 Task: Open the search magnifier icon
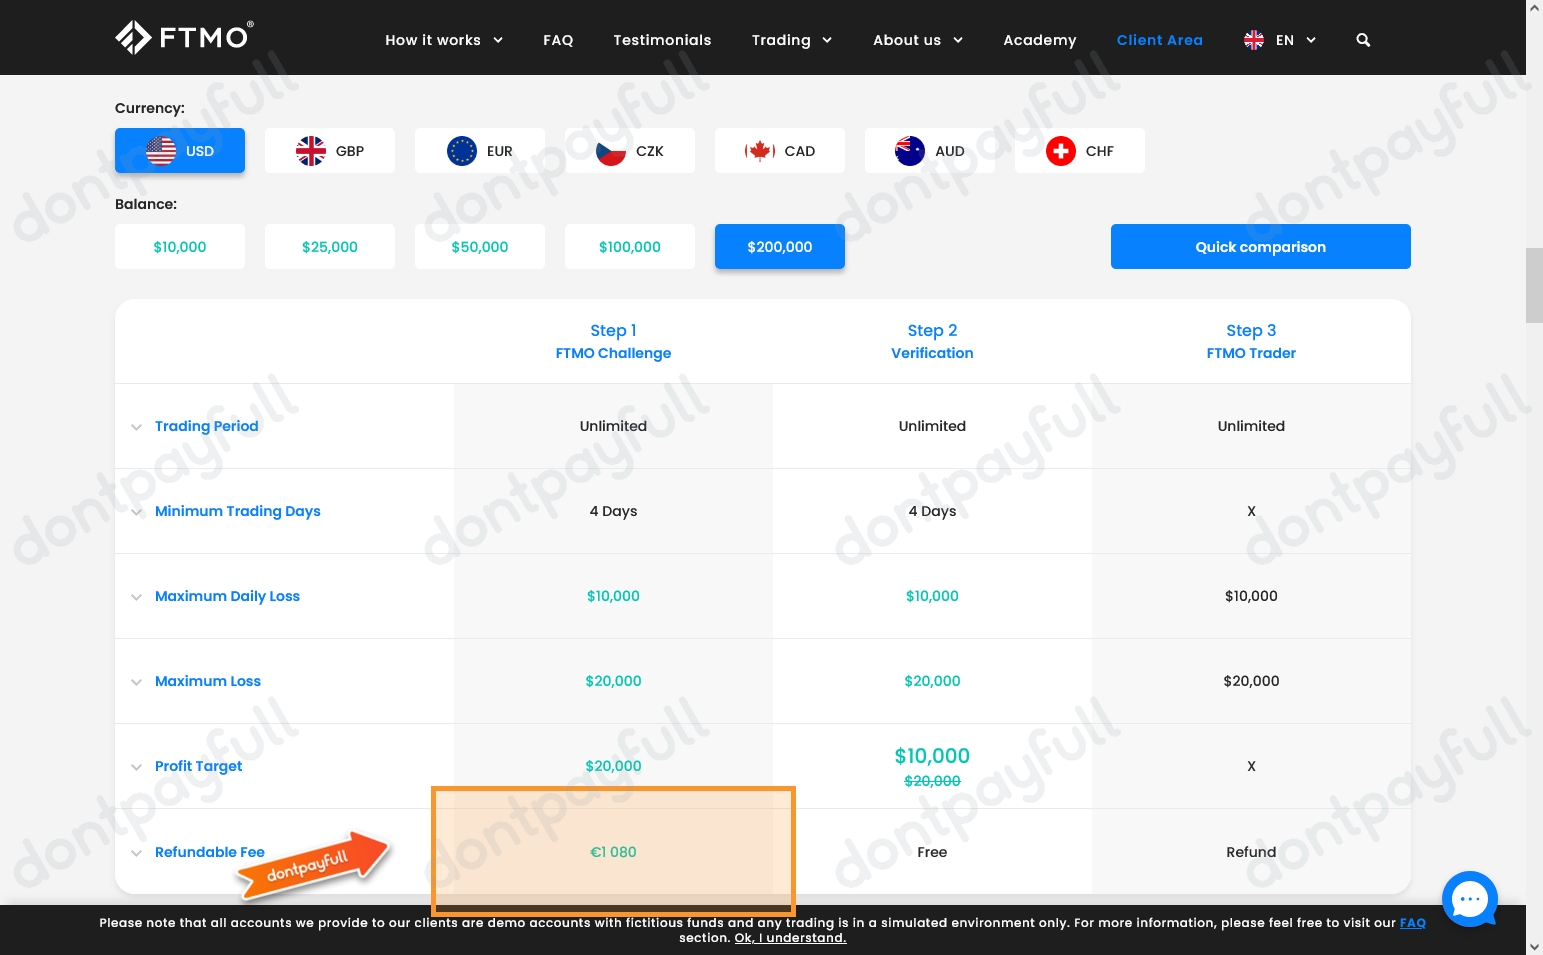(1363, 40)
